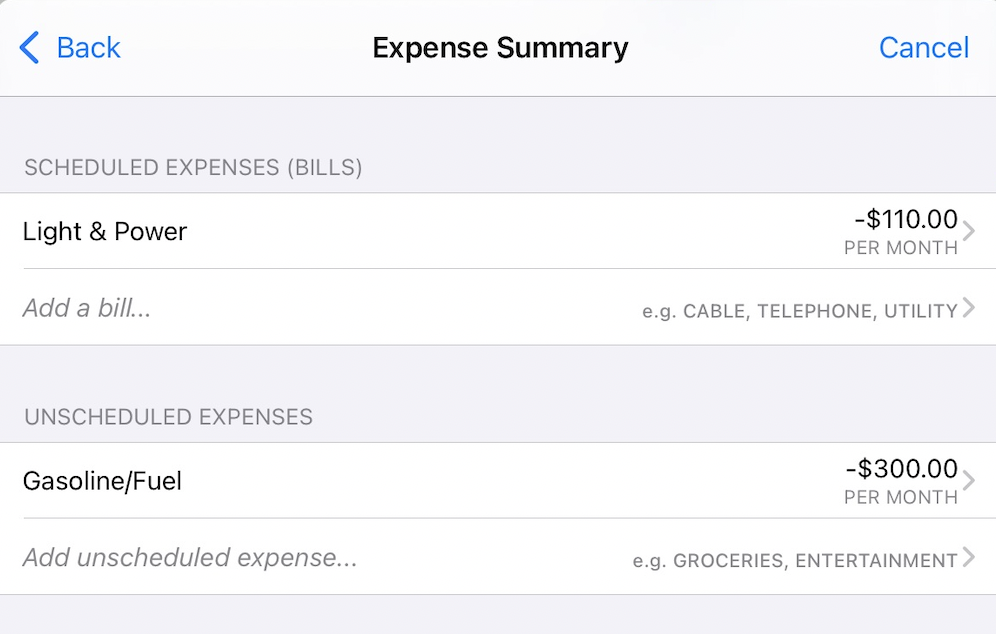Image resolution: width=996 pixels, height=634 pixels.
Task: Tap the chevron on the Add a bill row
Action: point(968,308)
